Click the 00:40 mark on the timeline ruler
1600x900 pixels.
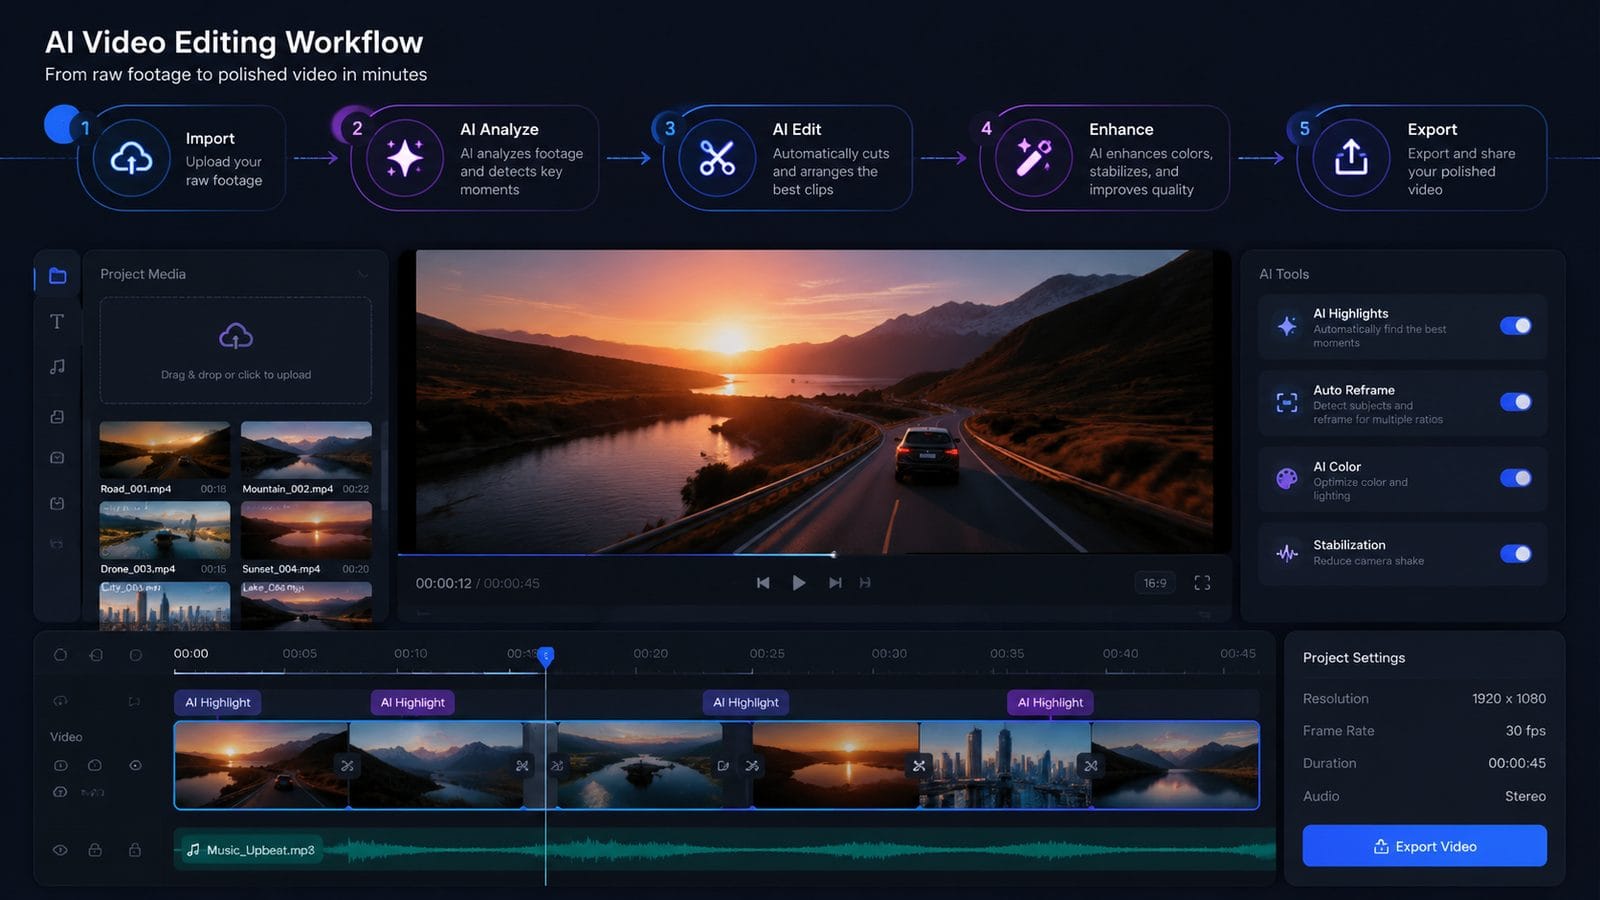(x=1120, y=654)
